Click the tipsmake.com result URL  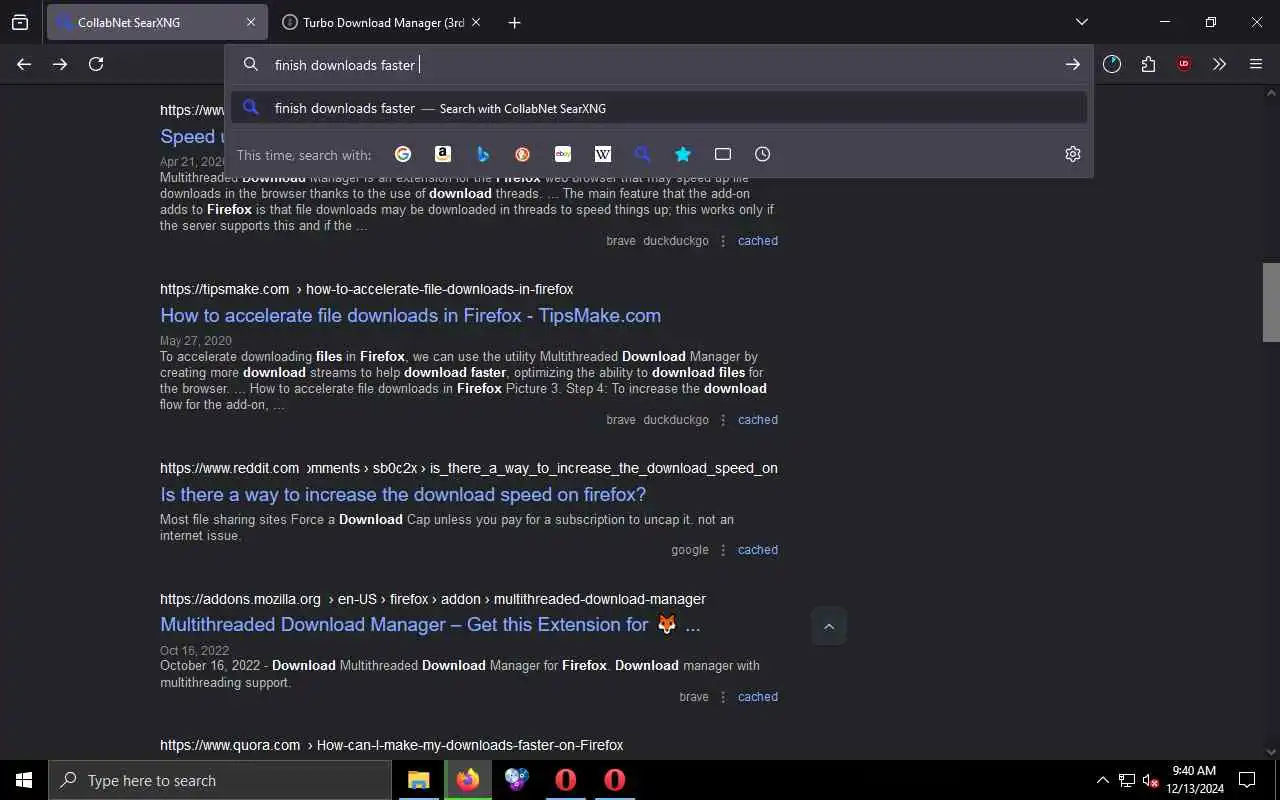366,289
